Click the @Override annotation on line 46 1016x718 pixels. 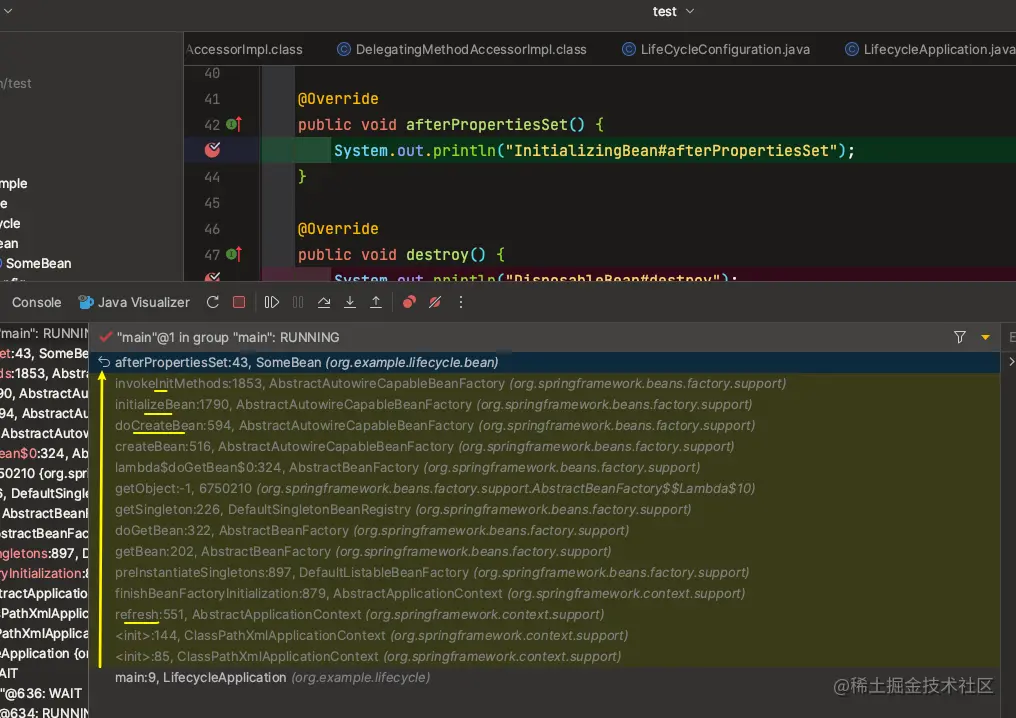(338, 229)
